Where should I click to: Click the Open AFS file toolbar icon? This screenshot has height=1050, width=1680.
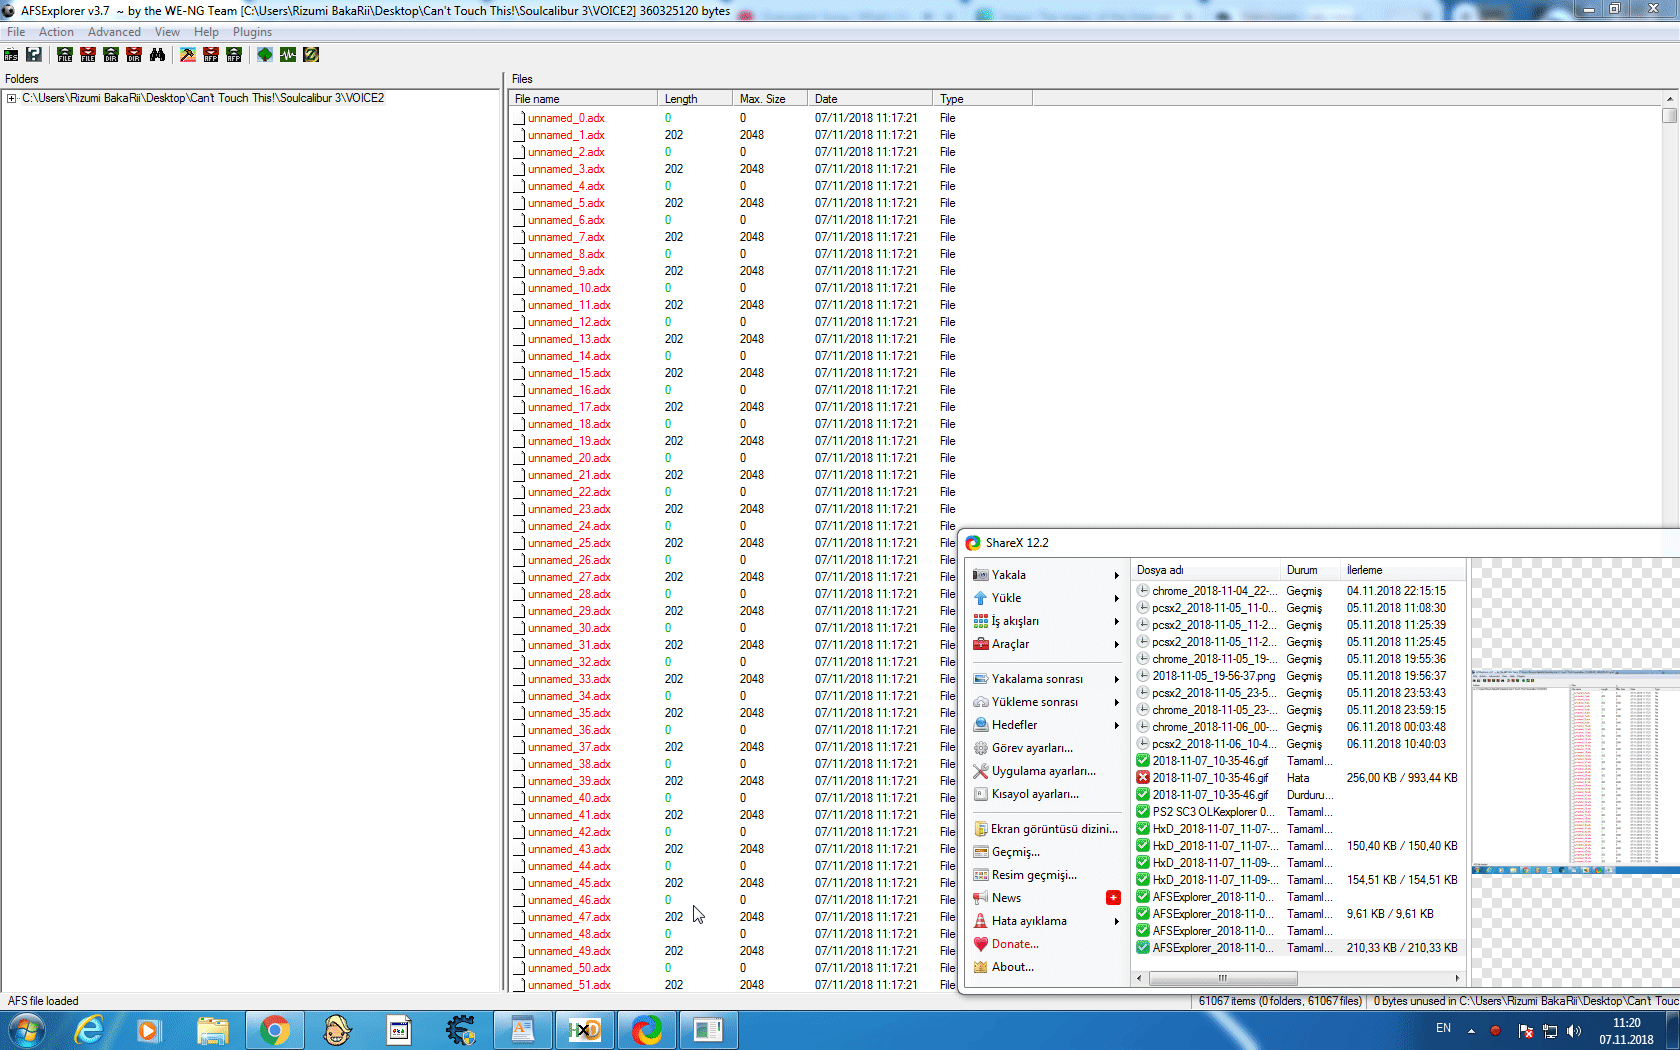tap(11, 55)
